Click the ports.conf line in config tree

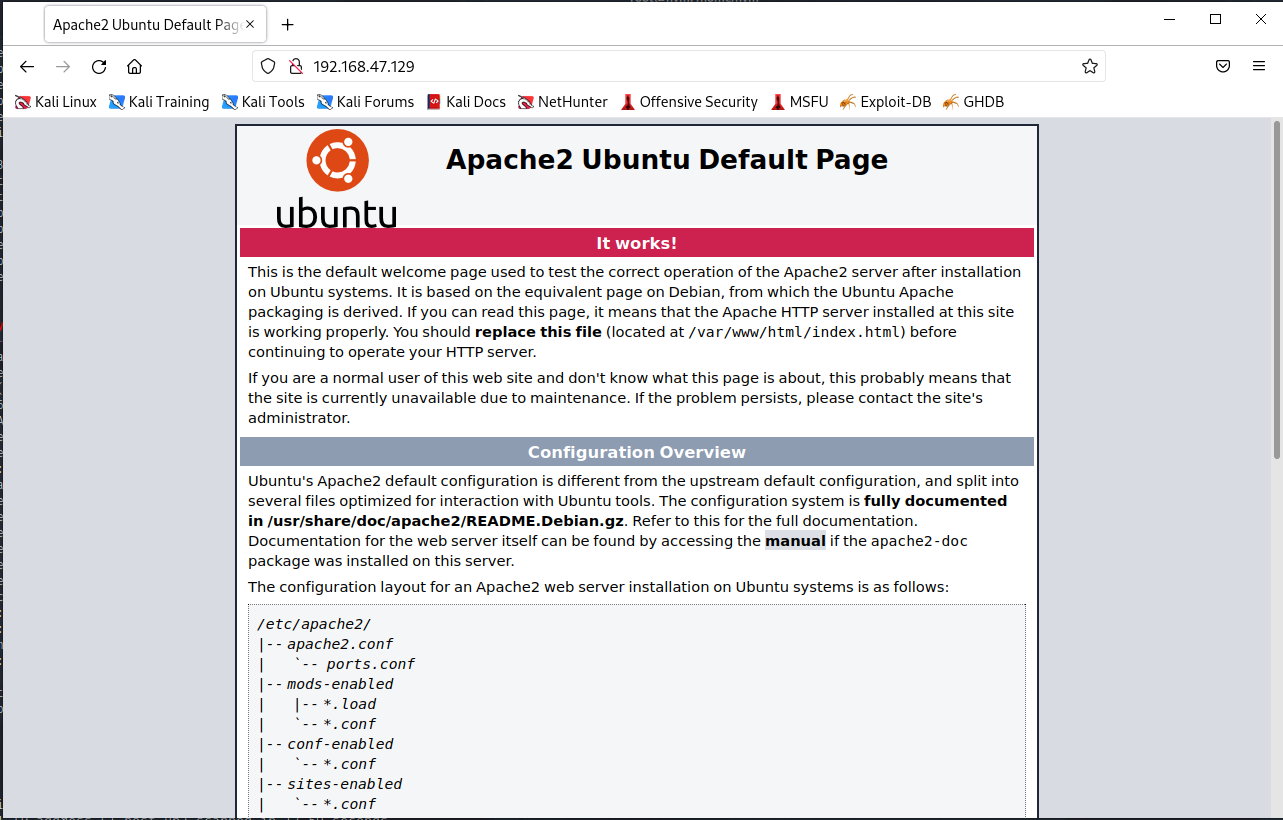[370, 664]
